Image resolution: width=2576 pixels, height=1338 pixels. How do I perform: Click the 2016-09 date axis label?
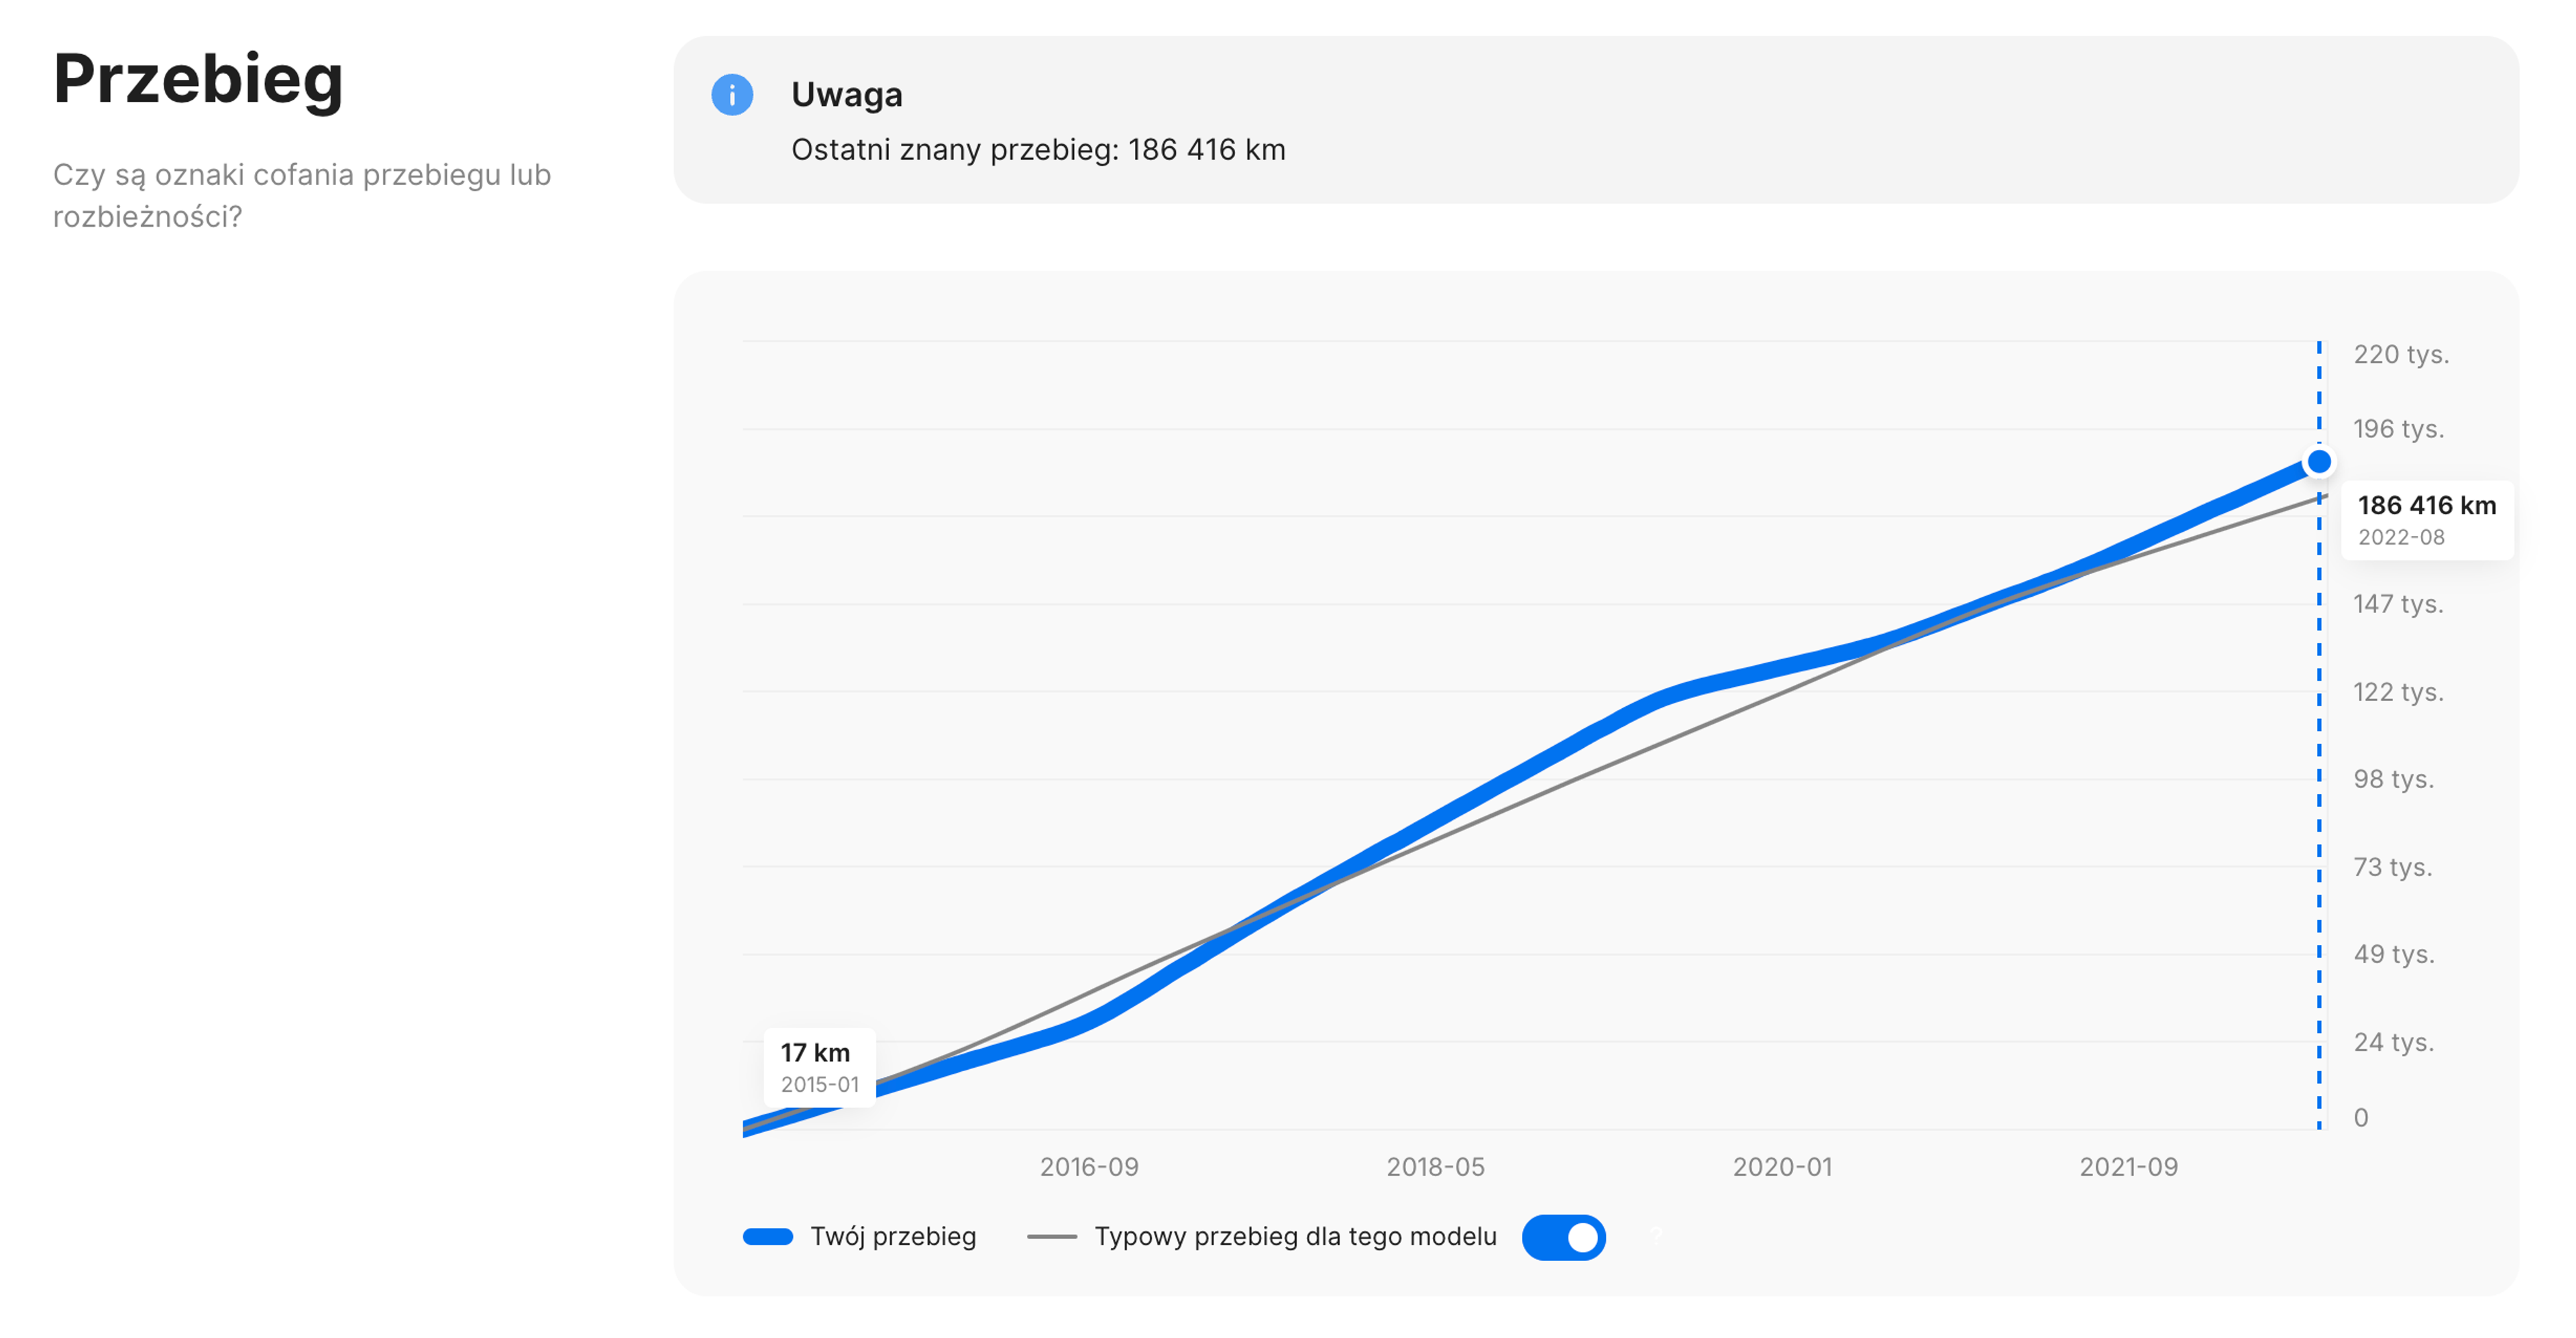(x=1089, y=1167)
